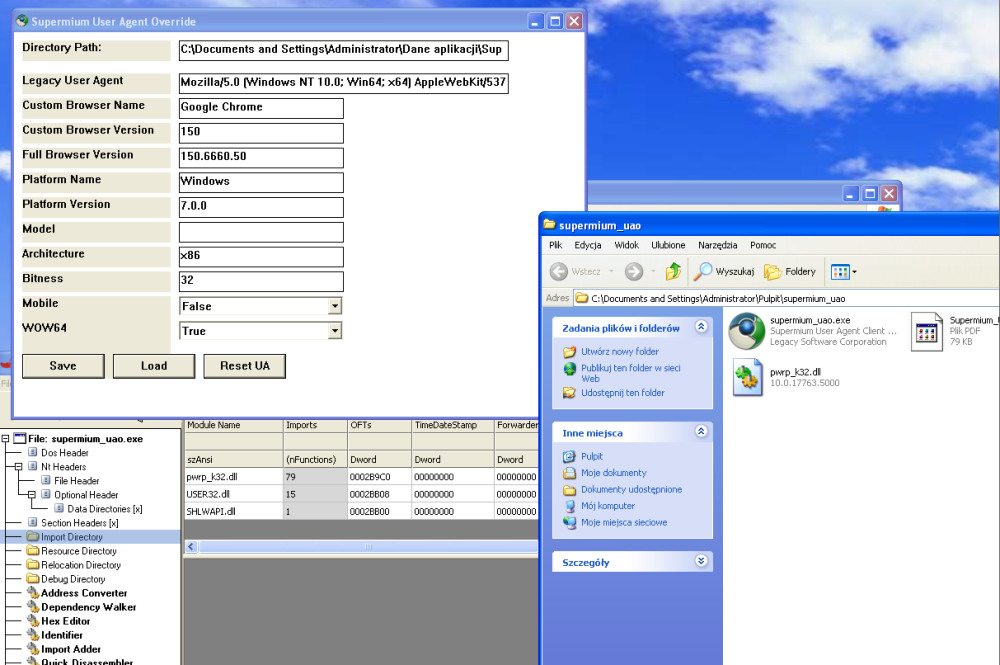Open the Plik menu in Explorer
The height and width of the screenshot is (665, 1000).
click(555, 245)
